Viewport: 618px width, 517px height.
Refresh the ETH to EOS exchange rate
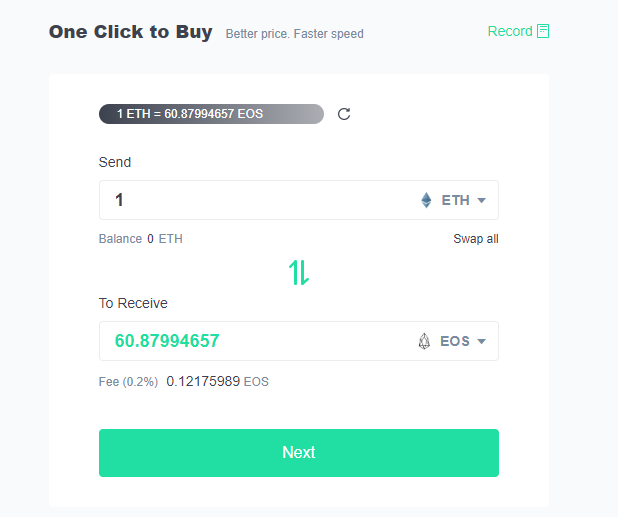tap(344, 114)
